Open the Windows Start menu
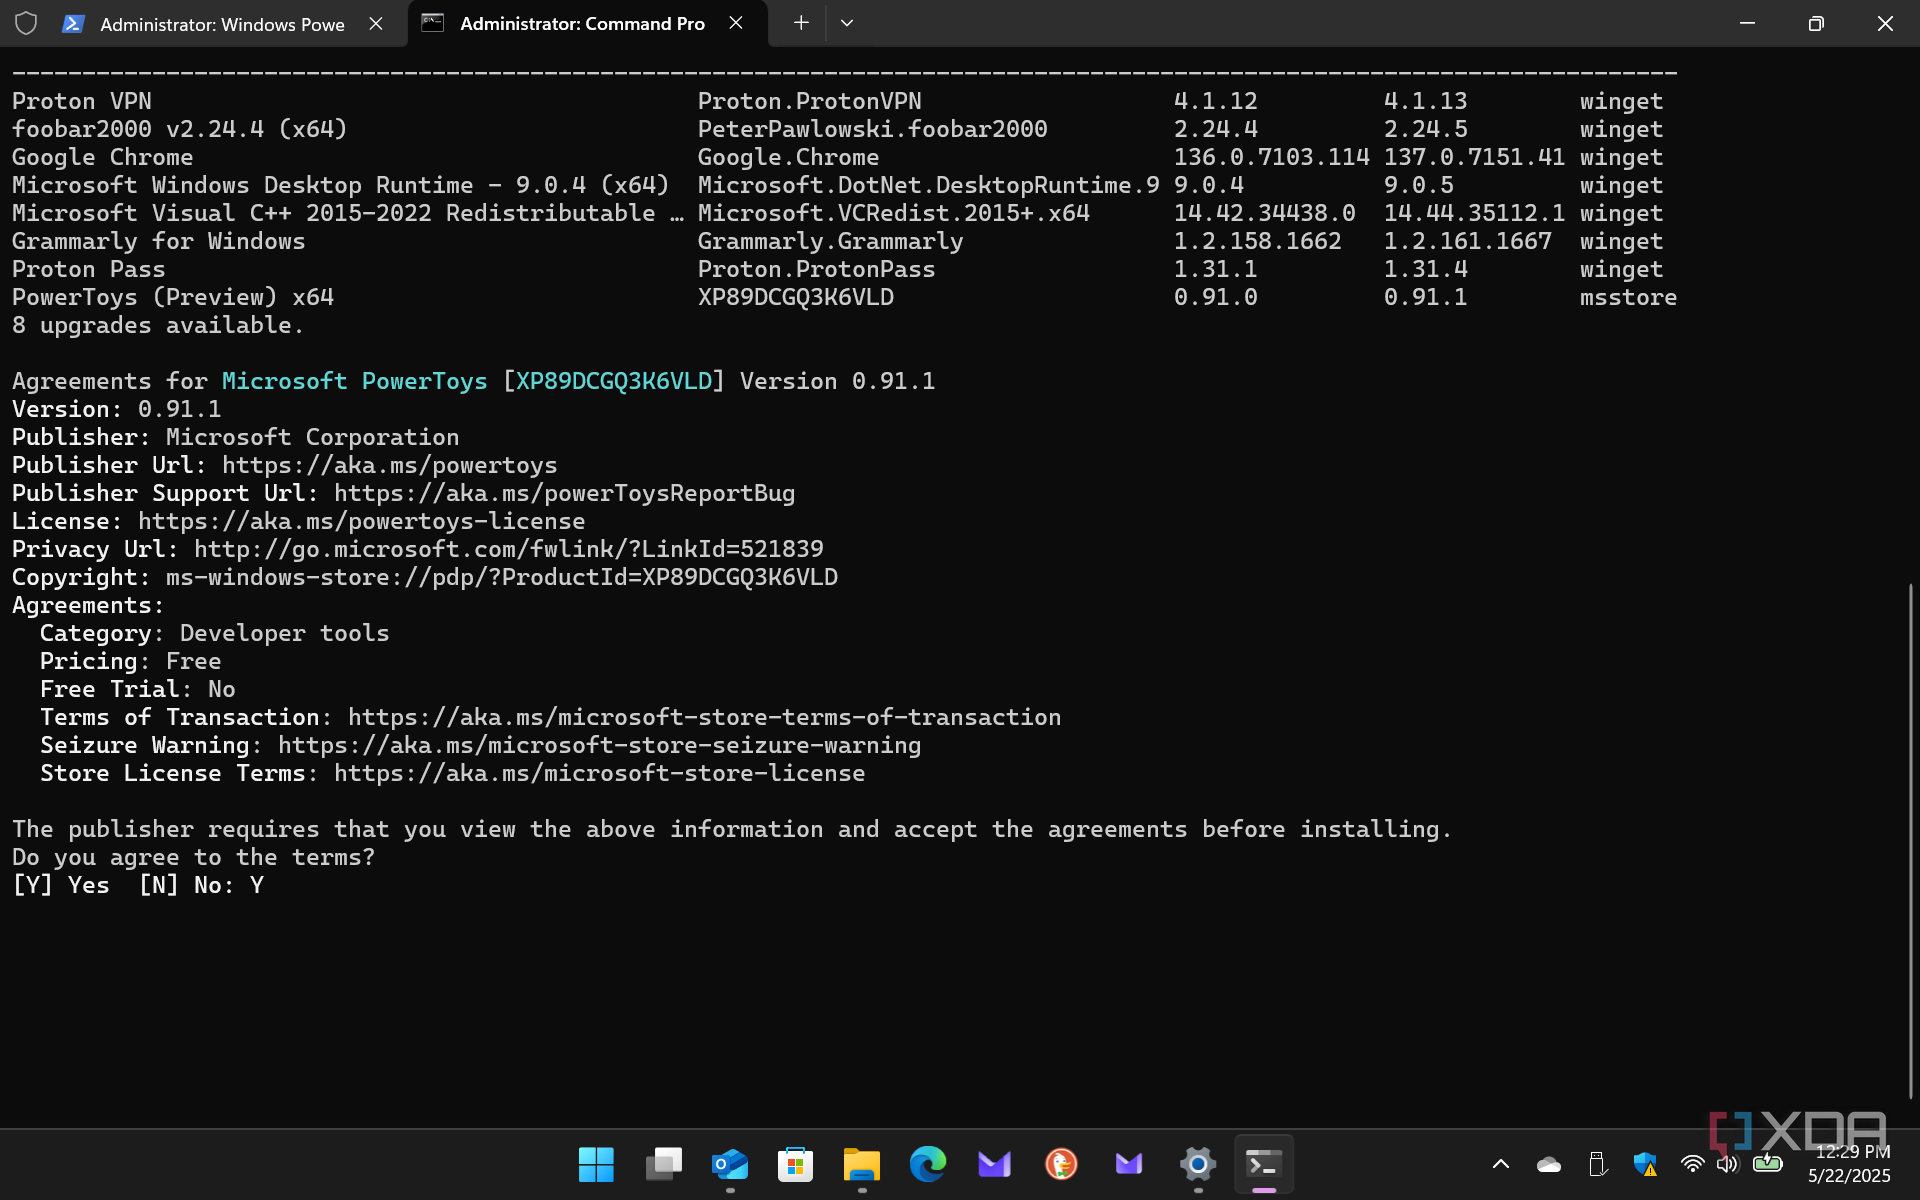The image size is (1920, 1200). pos(596,1164)
